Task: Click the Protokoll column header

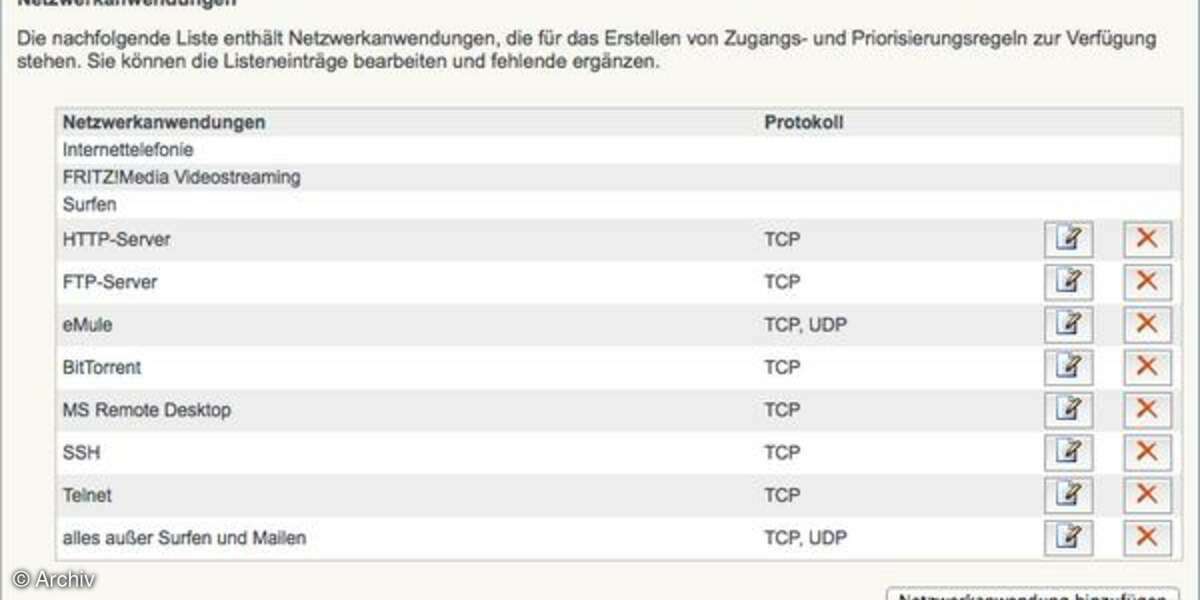Action: [804, 122]
